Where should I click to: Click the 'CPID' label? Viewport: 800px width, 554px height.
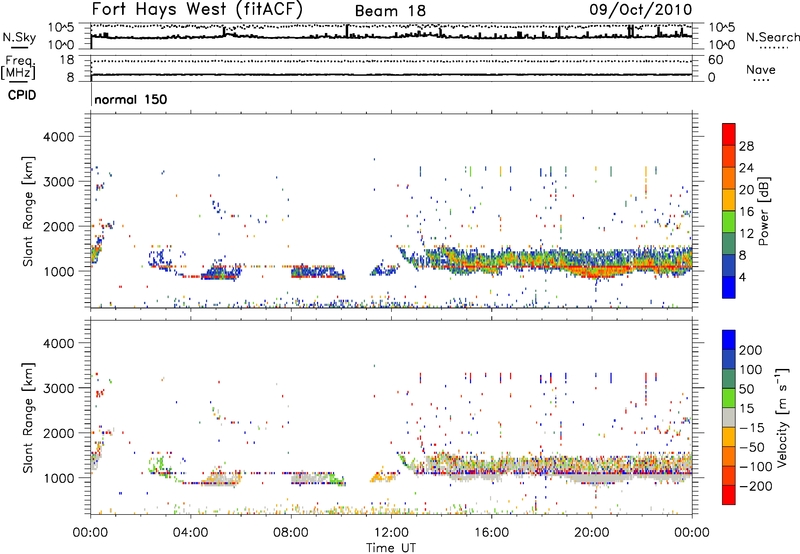pyautogui.click(x=22, y=95)
